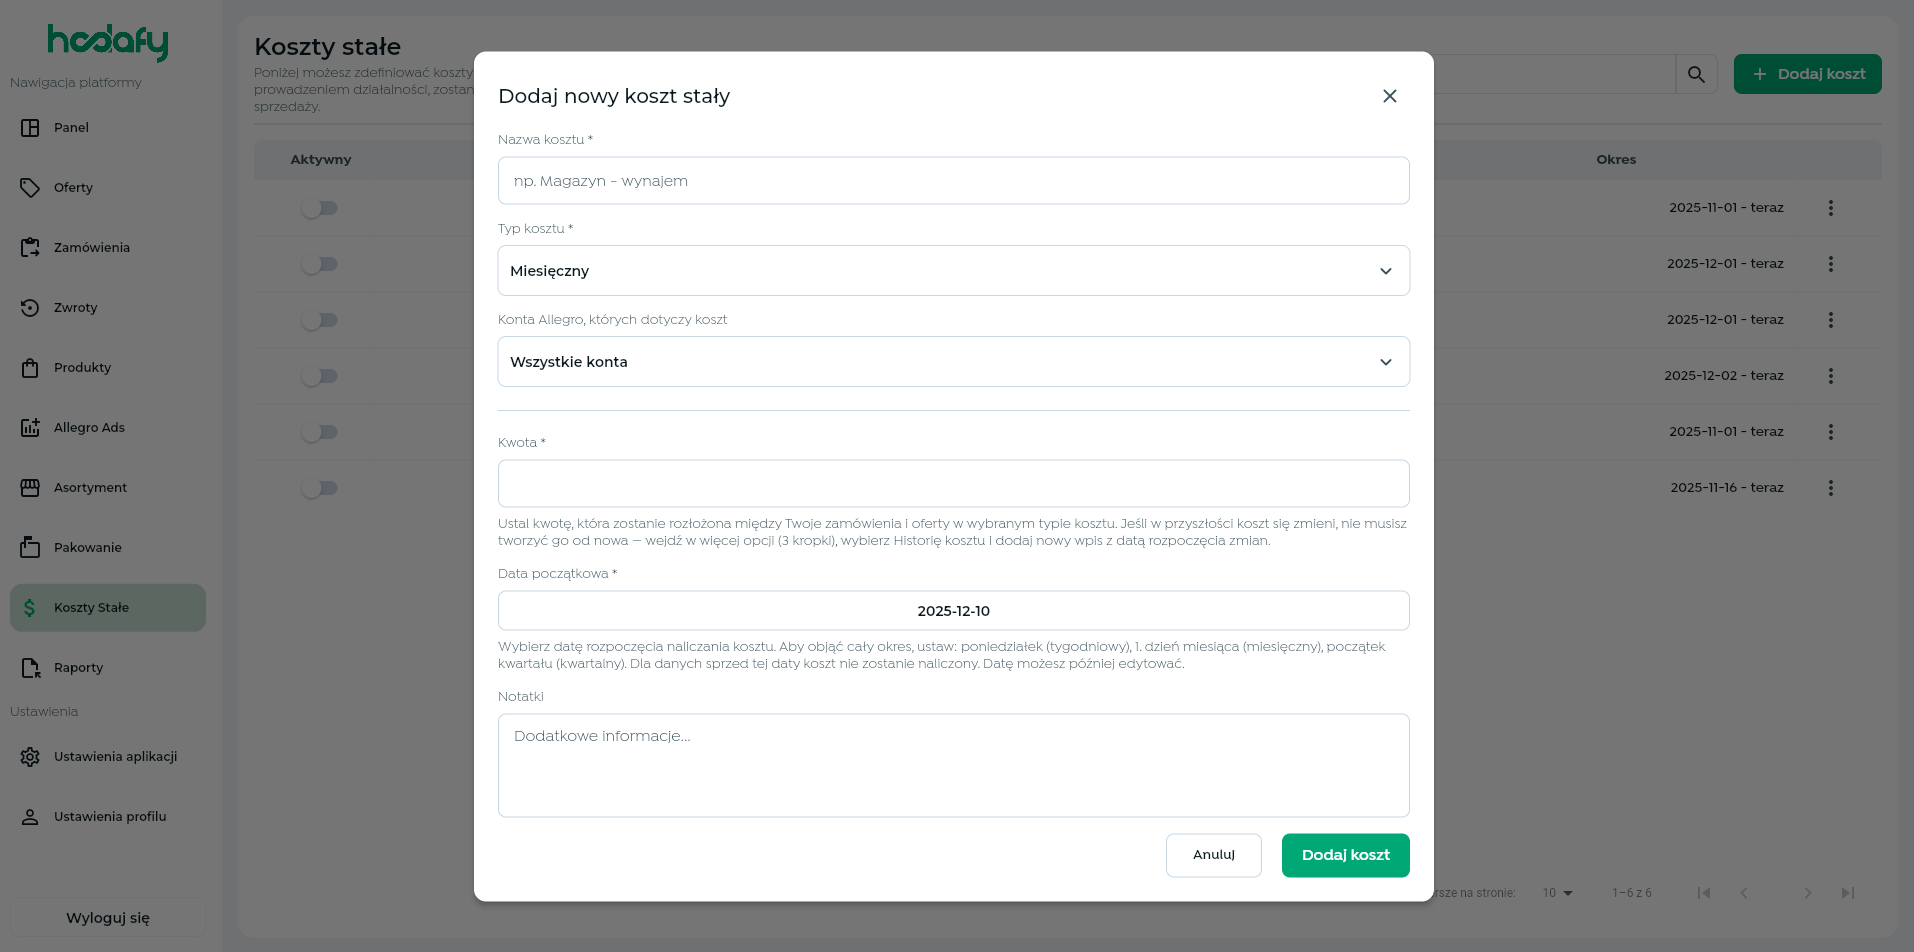Open Zamówienia orders icon

click(30, 248)
